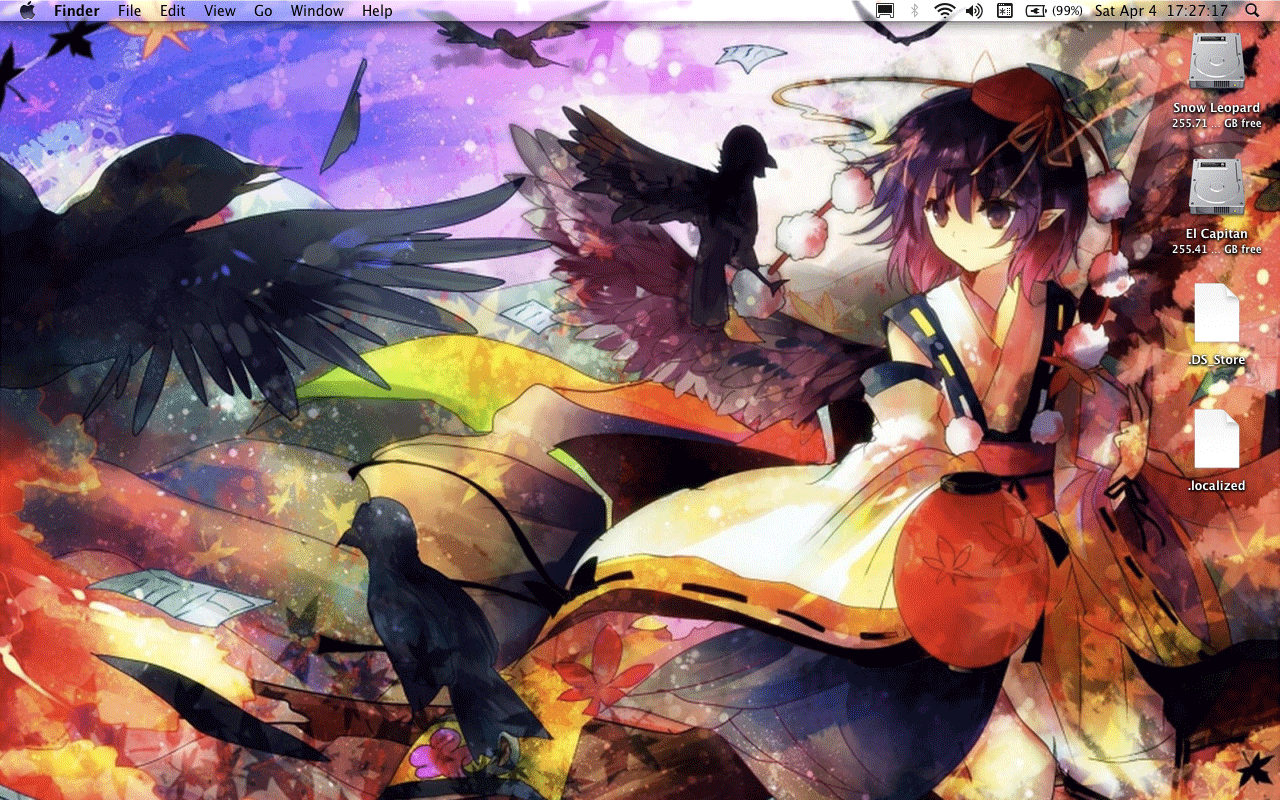1280x800 pixels.
Task: Open Spotlight search magnifier
Action: pos(1253,11)
